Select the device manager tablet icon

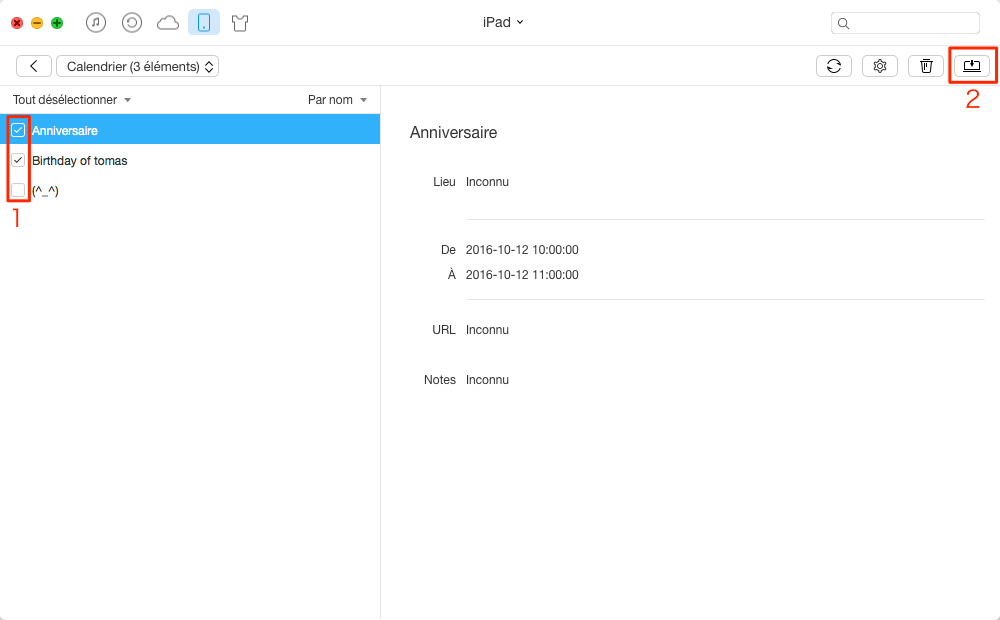[204, 23]
